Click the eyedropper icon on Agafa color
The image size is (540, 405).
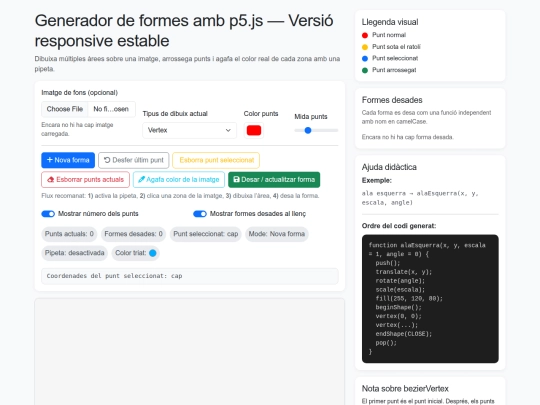[141, 179]
